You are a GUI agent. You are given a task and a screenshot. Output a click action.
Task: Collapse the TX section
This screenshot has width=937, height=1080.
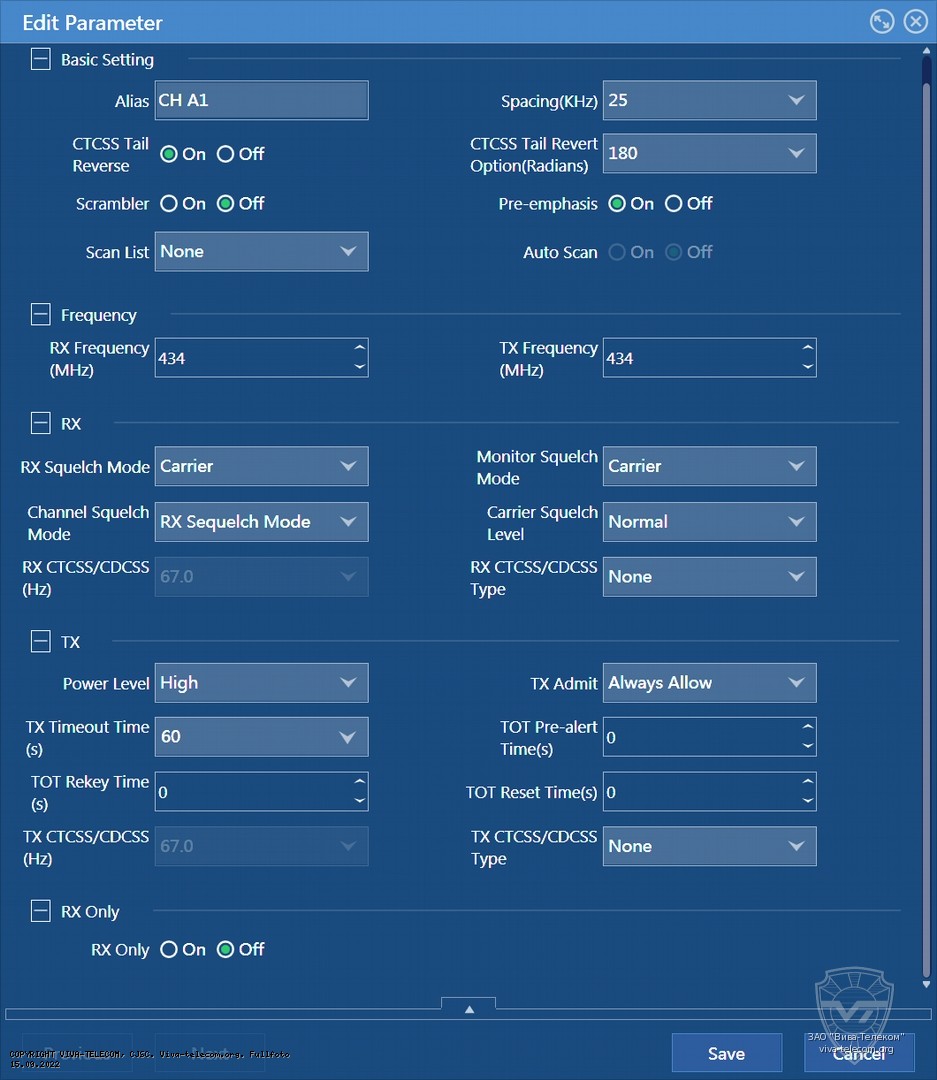[40, 642]
